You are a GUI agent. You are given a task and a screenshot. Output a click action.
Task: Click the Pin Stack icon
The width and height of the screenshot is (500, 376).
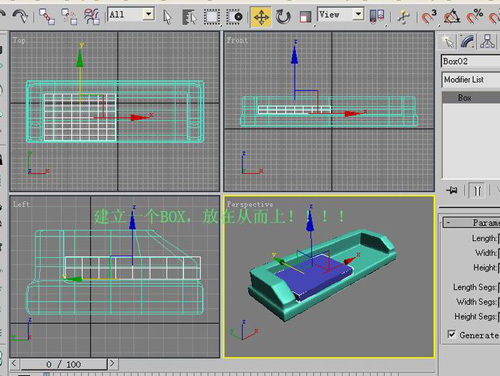[x=452, y=190]
